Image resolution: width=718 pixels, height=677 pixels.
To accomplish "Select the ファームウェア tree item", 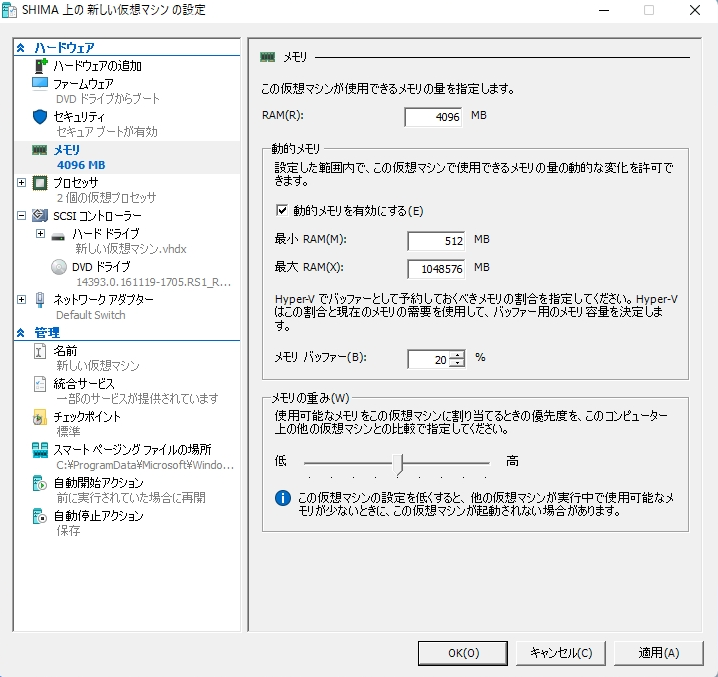I will coord(83,84).
